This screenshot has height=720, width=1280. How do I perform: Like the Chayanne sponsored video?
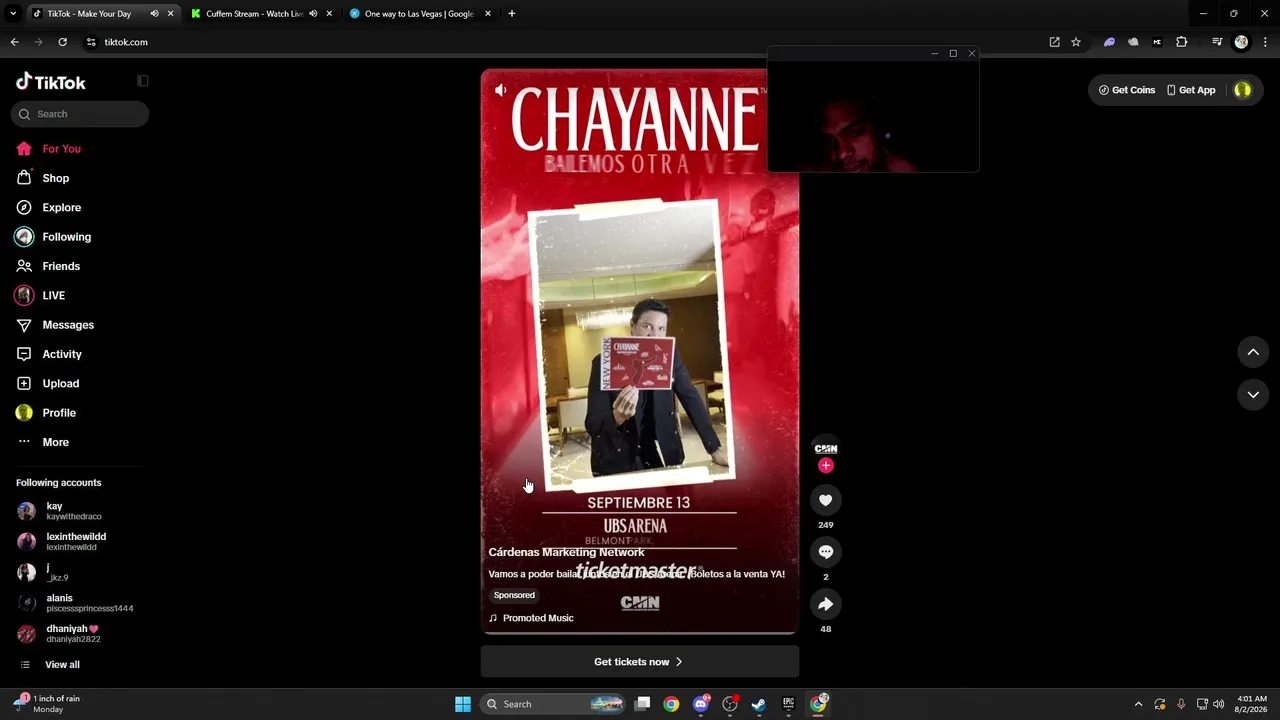[x=825, y=500]
